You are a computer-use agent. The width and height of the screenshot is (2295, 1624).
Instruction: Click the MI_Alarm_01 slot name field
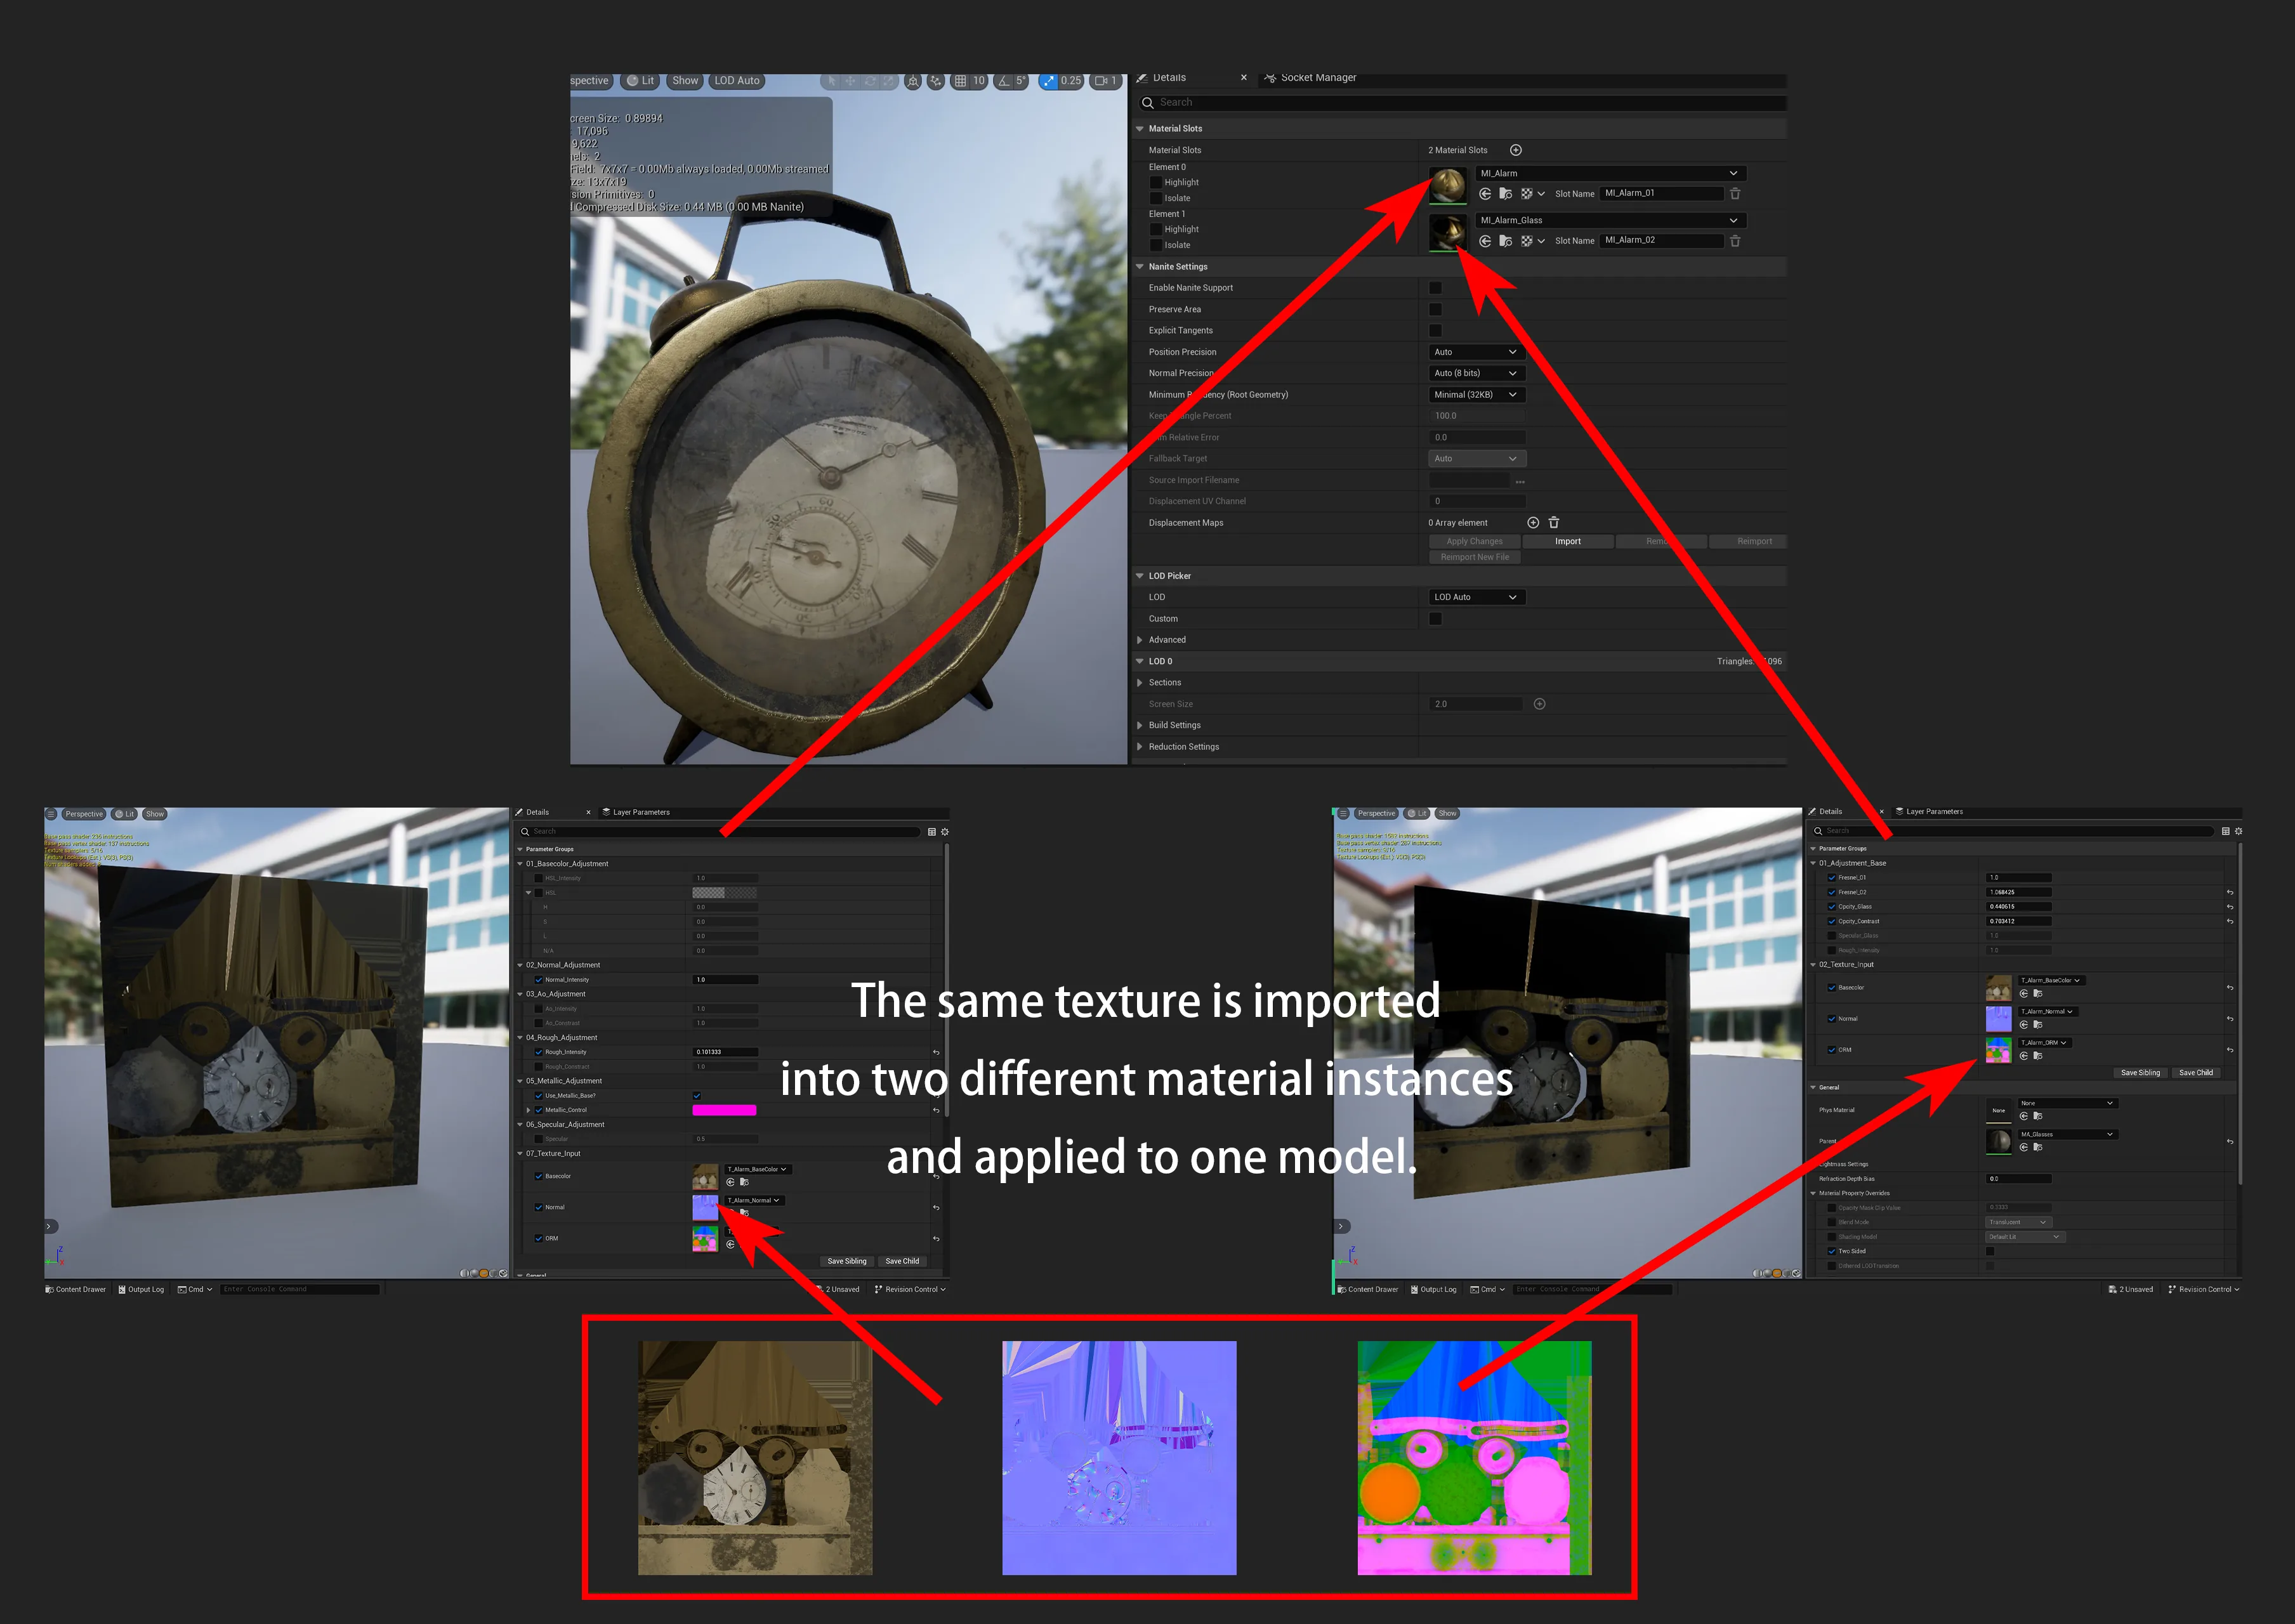1661,194
